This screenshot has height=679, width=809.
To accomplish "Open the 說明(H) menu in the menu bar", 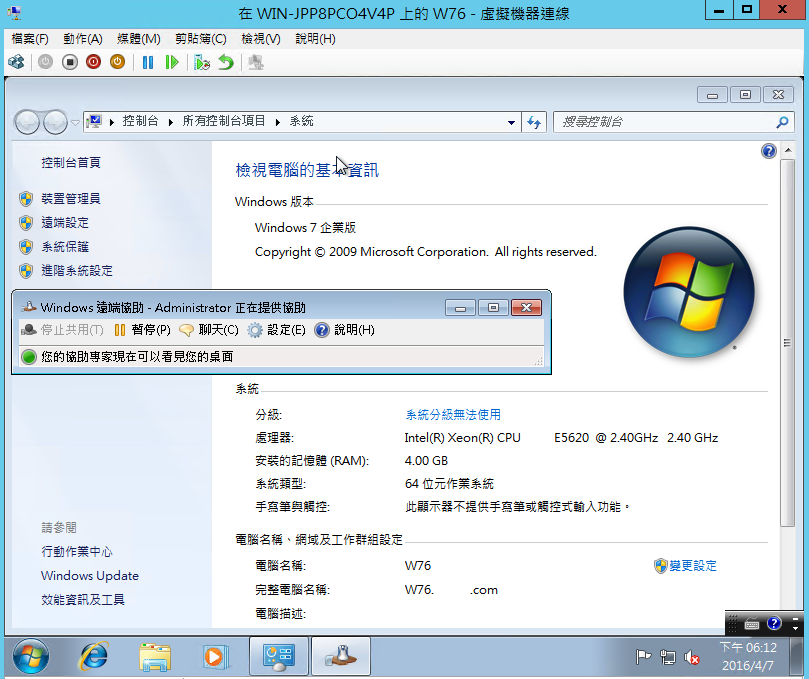I will [x=315, y=39].
